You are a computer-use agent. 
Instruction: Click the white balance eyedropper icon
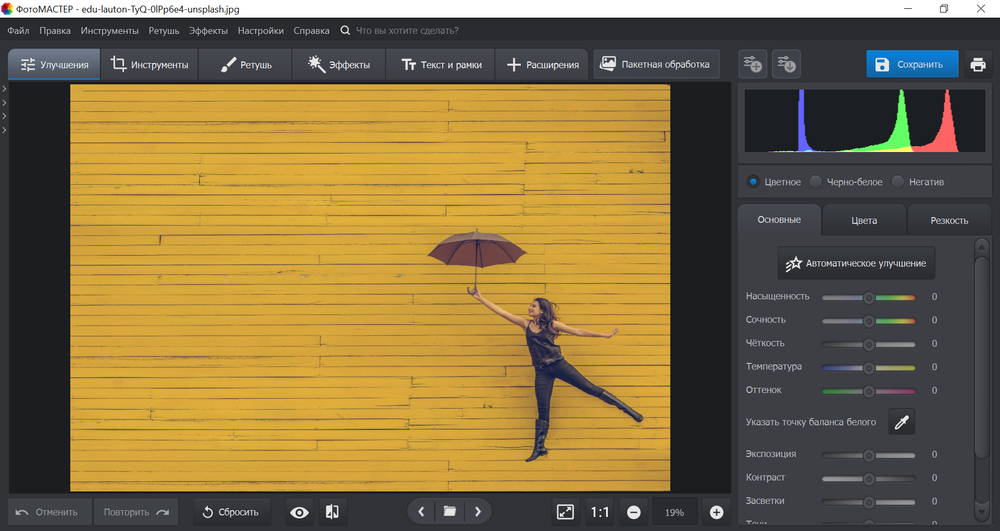(901, 423)
